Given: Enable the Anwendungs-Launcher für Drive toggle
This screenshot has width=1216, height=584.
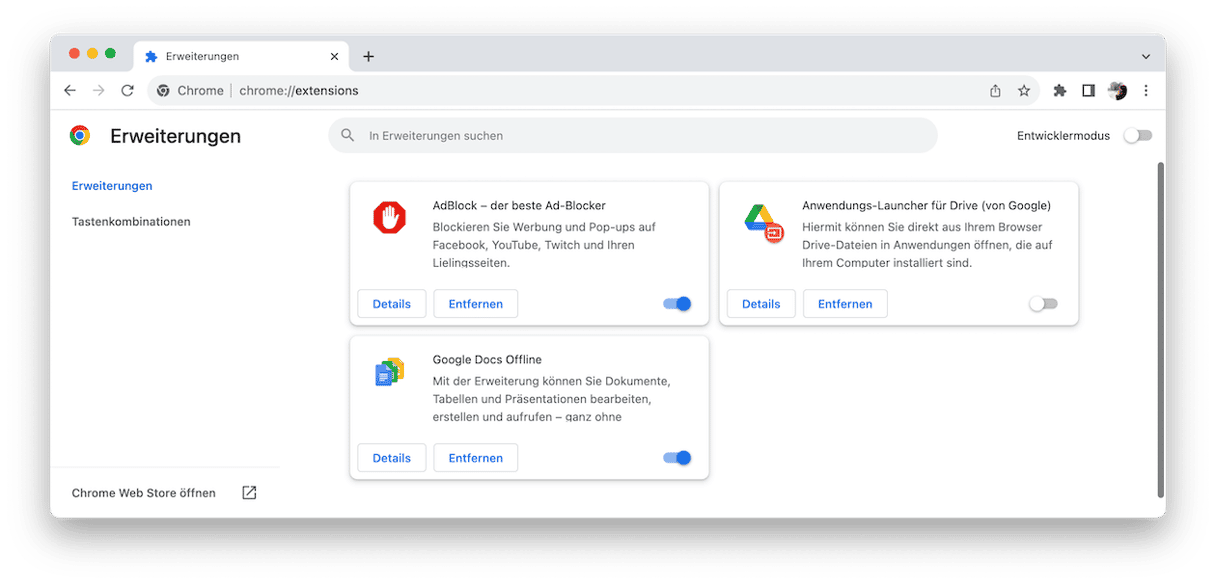Looking at the screenshot, I should 1043,304.
